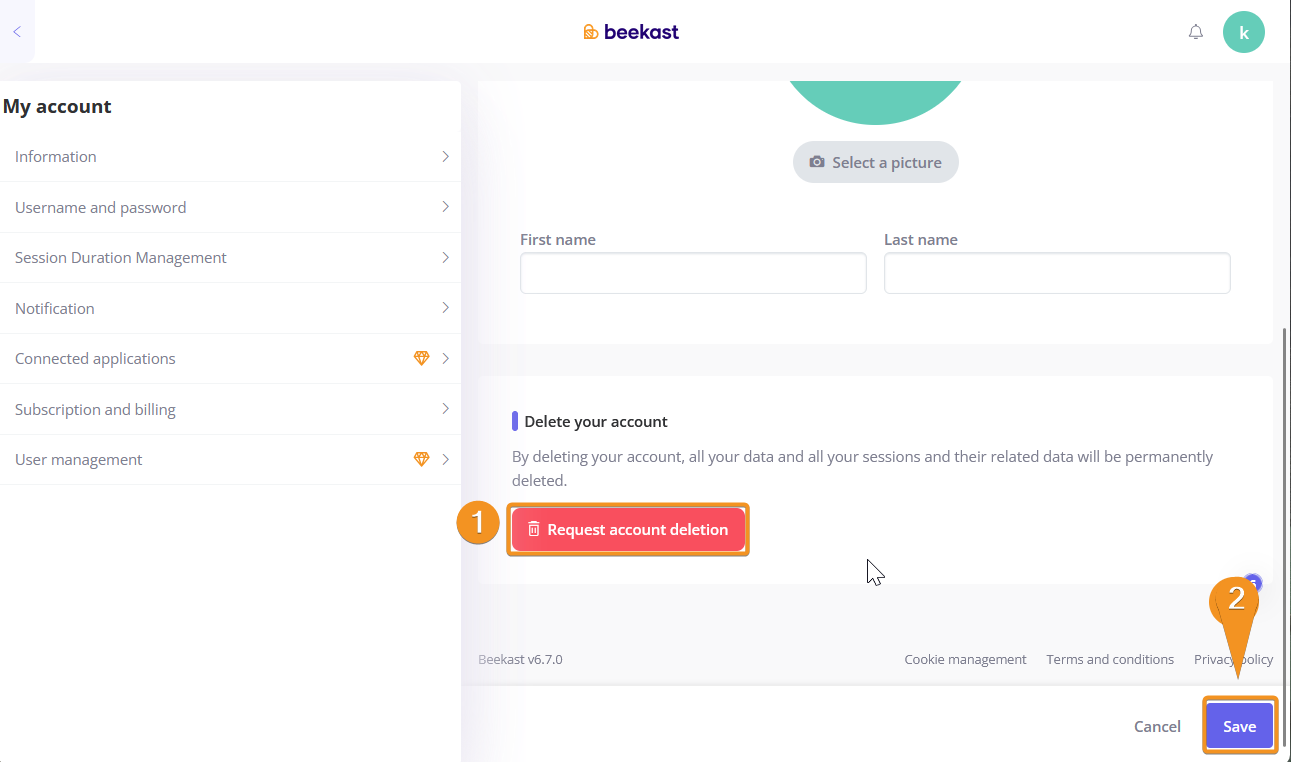
Task: Click the trash icon on the deletion button
Action: 534,529
